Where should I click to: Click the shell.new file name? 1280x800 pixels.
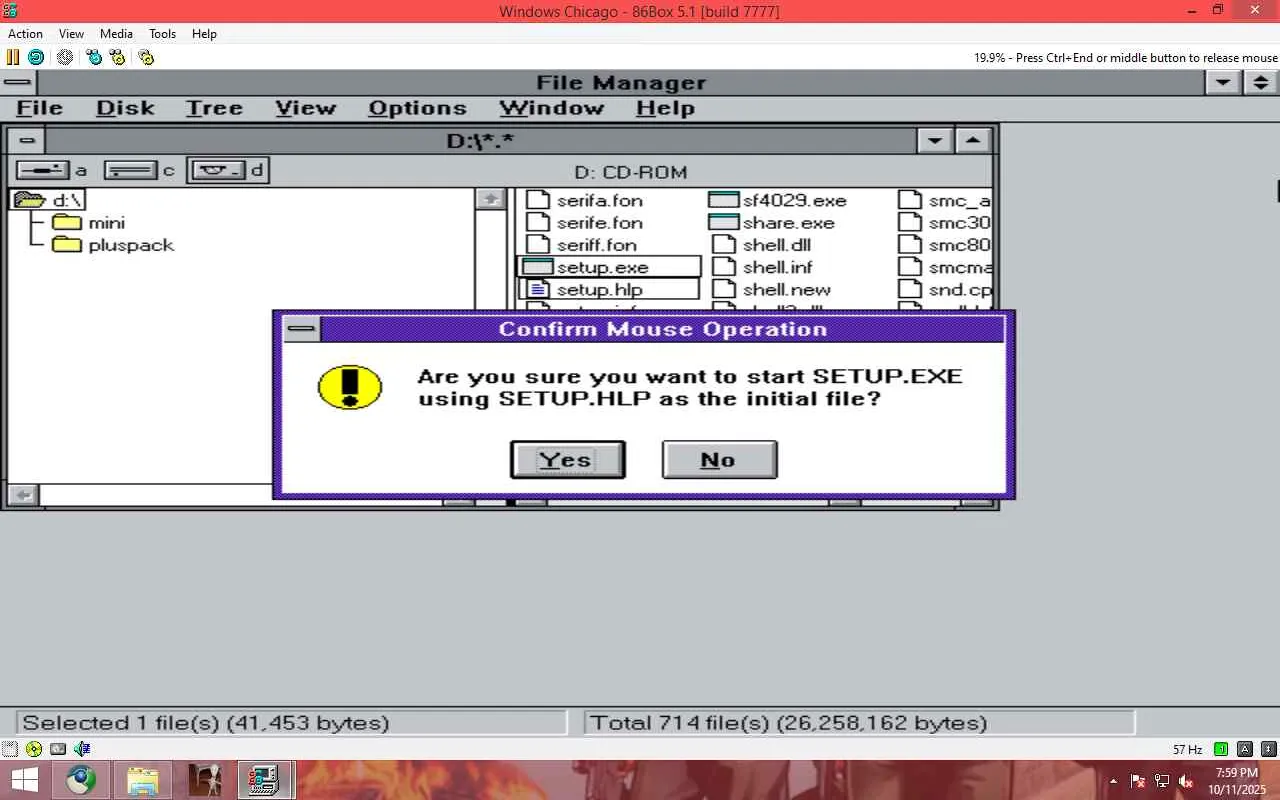pos(787,290)
